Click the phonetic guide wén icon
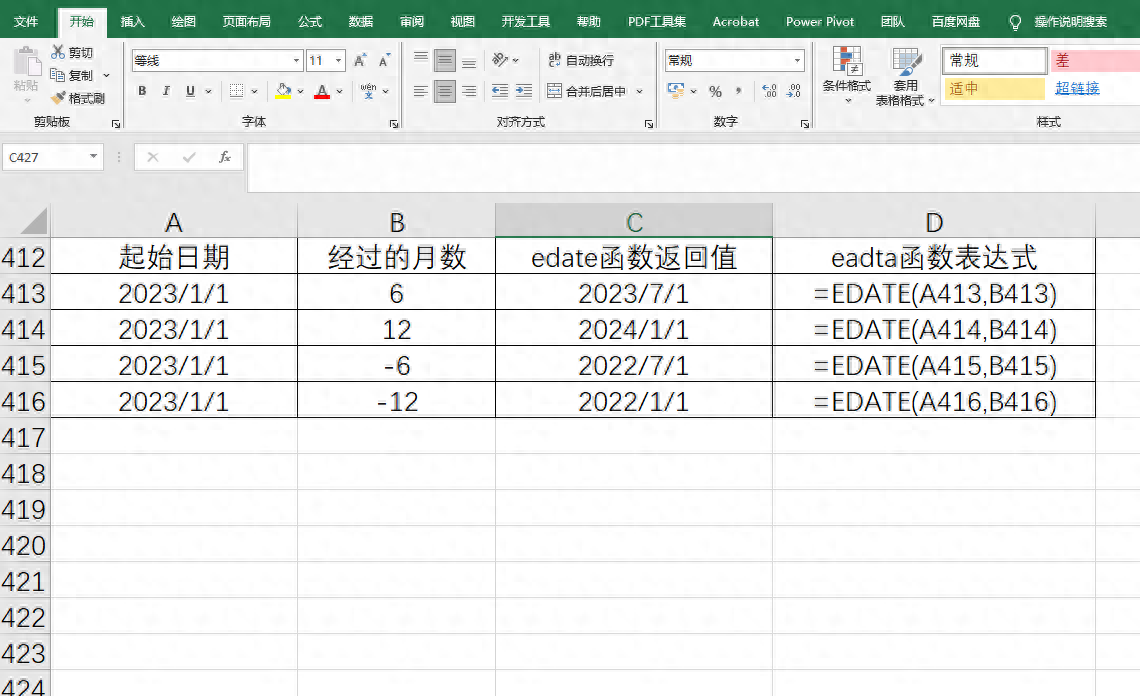 (x=368, y=91)
